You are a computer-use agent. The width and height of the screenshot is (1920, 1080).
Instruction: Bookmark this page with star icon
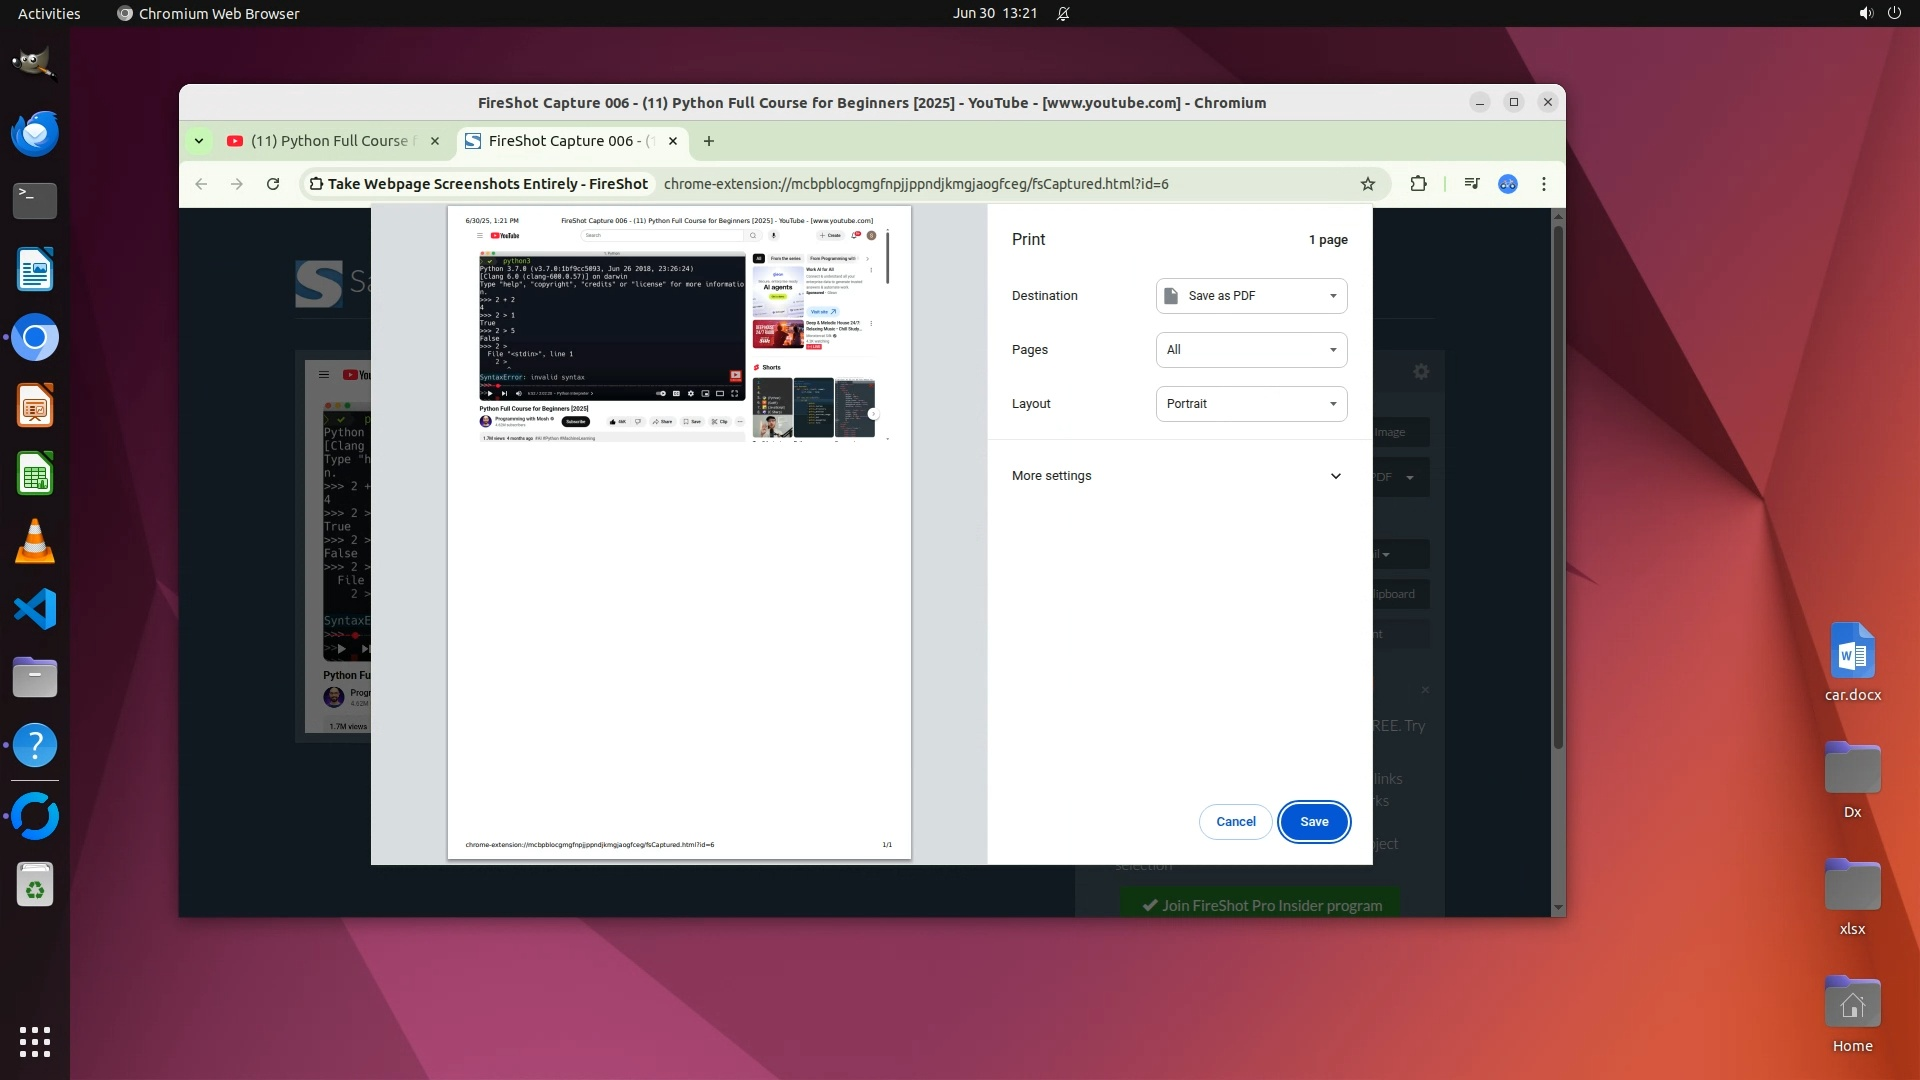coord(1368,184)
